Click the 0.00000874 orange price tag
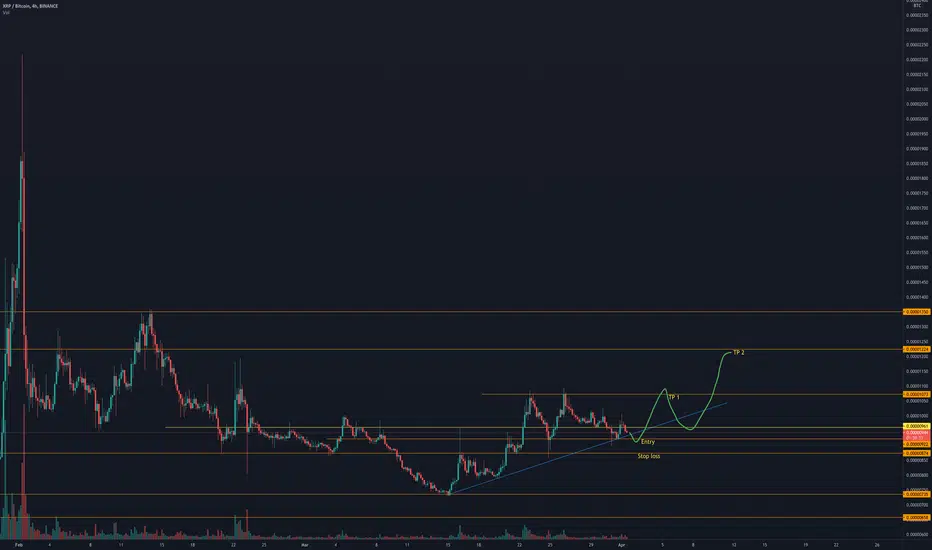932x550 pixels. pos(917,453)
